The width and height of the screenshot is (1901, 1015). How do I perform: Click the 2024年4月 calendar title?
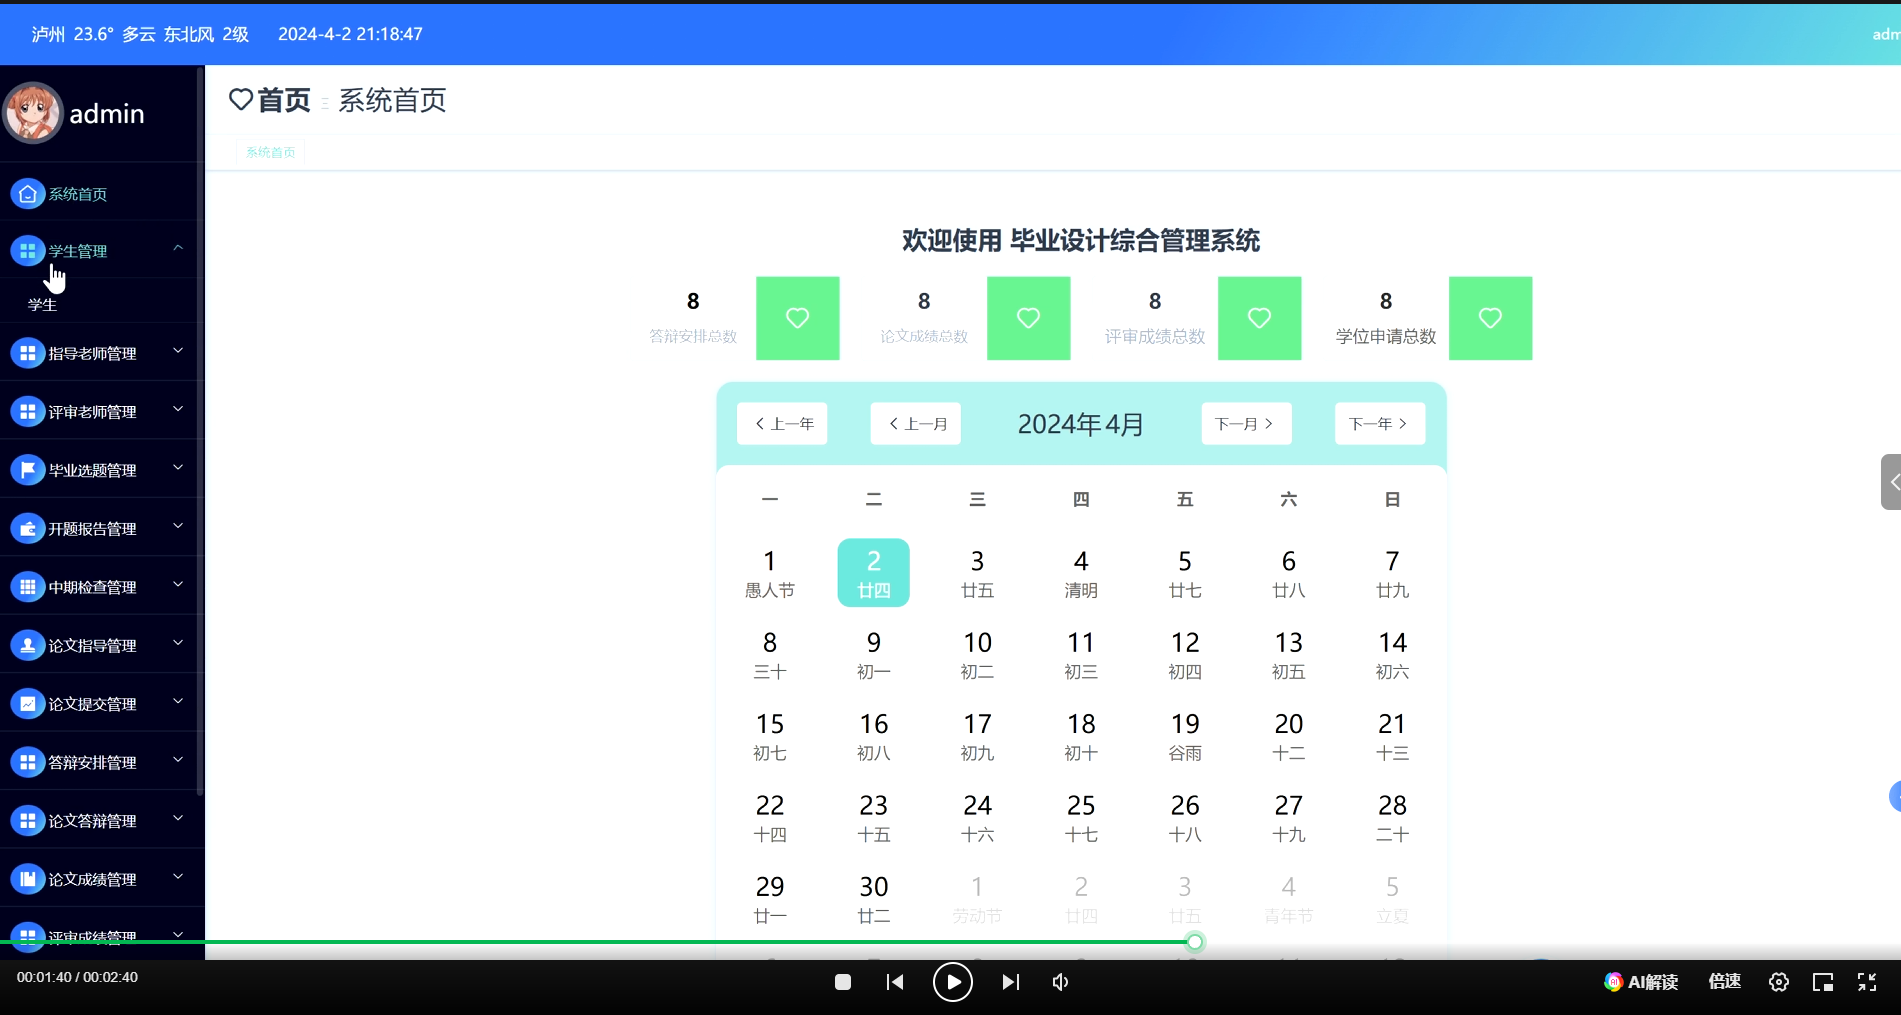point(1081,424)
